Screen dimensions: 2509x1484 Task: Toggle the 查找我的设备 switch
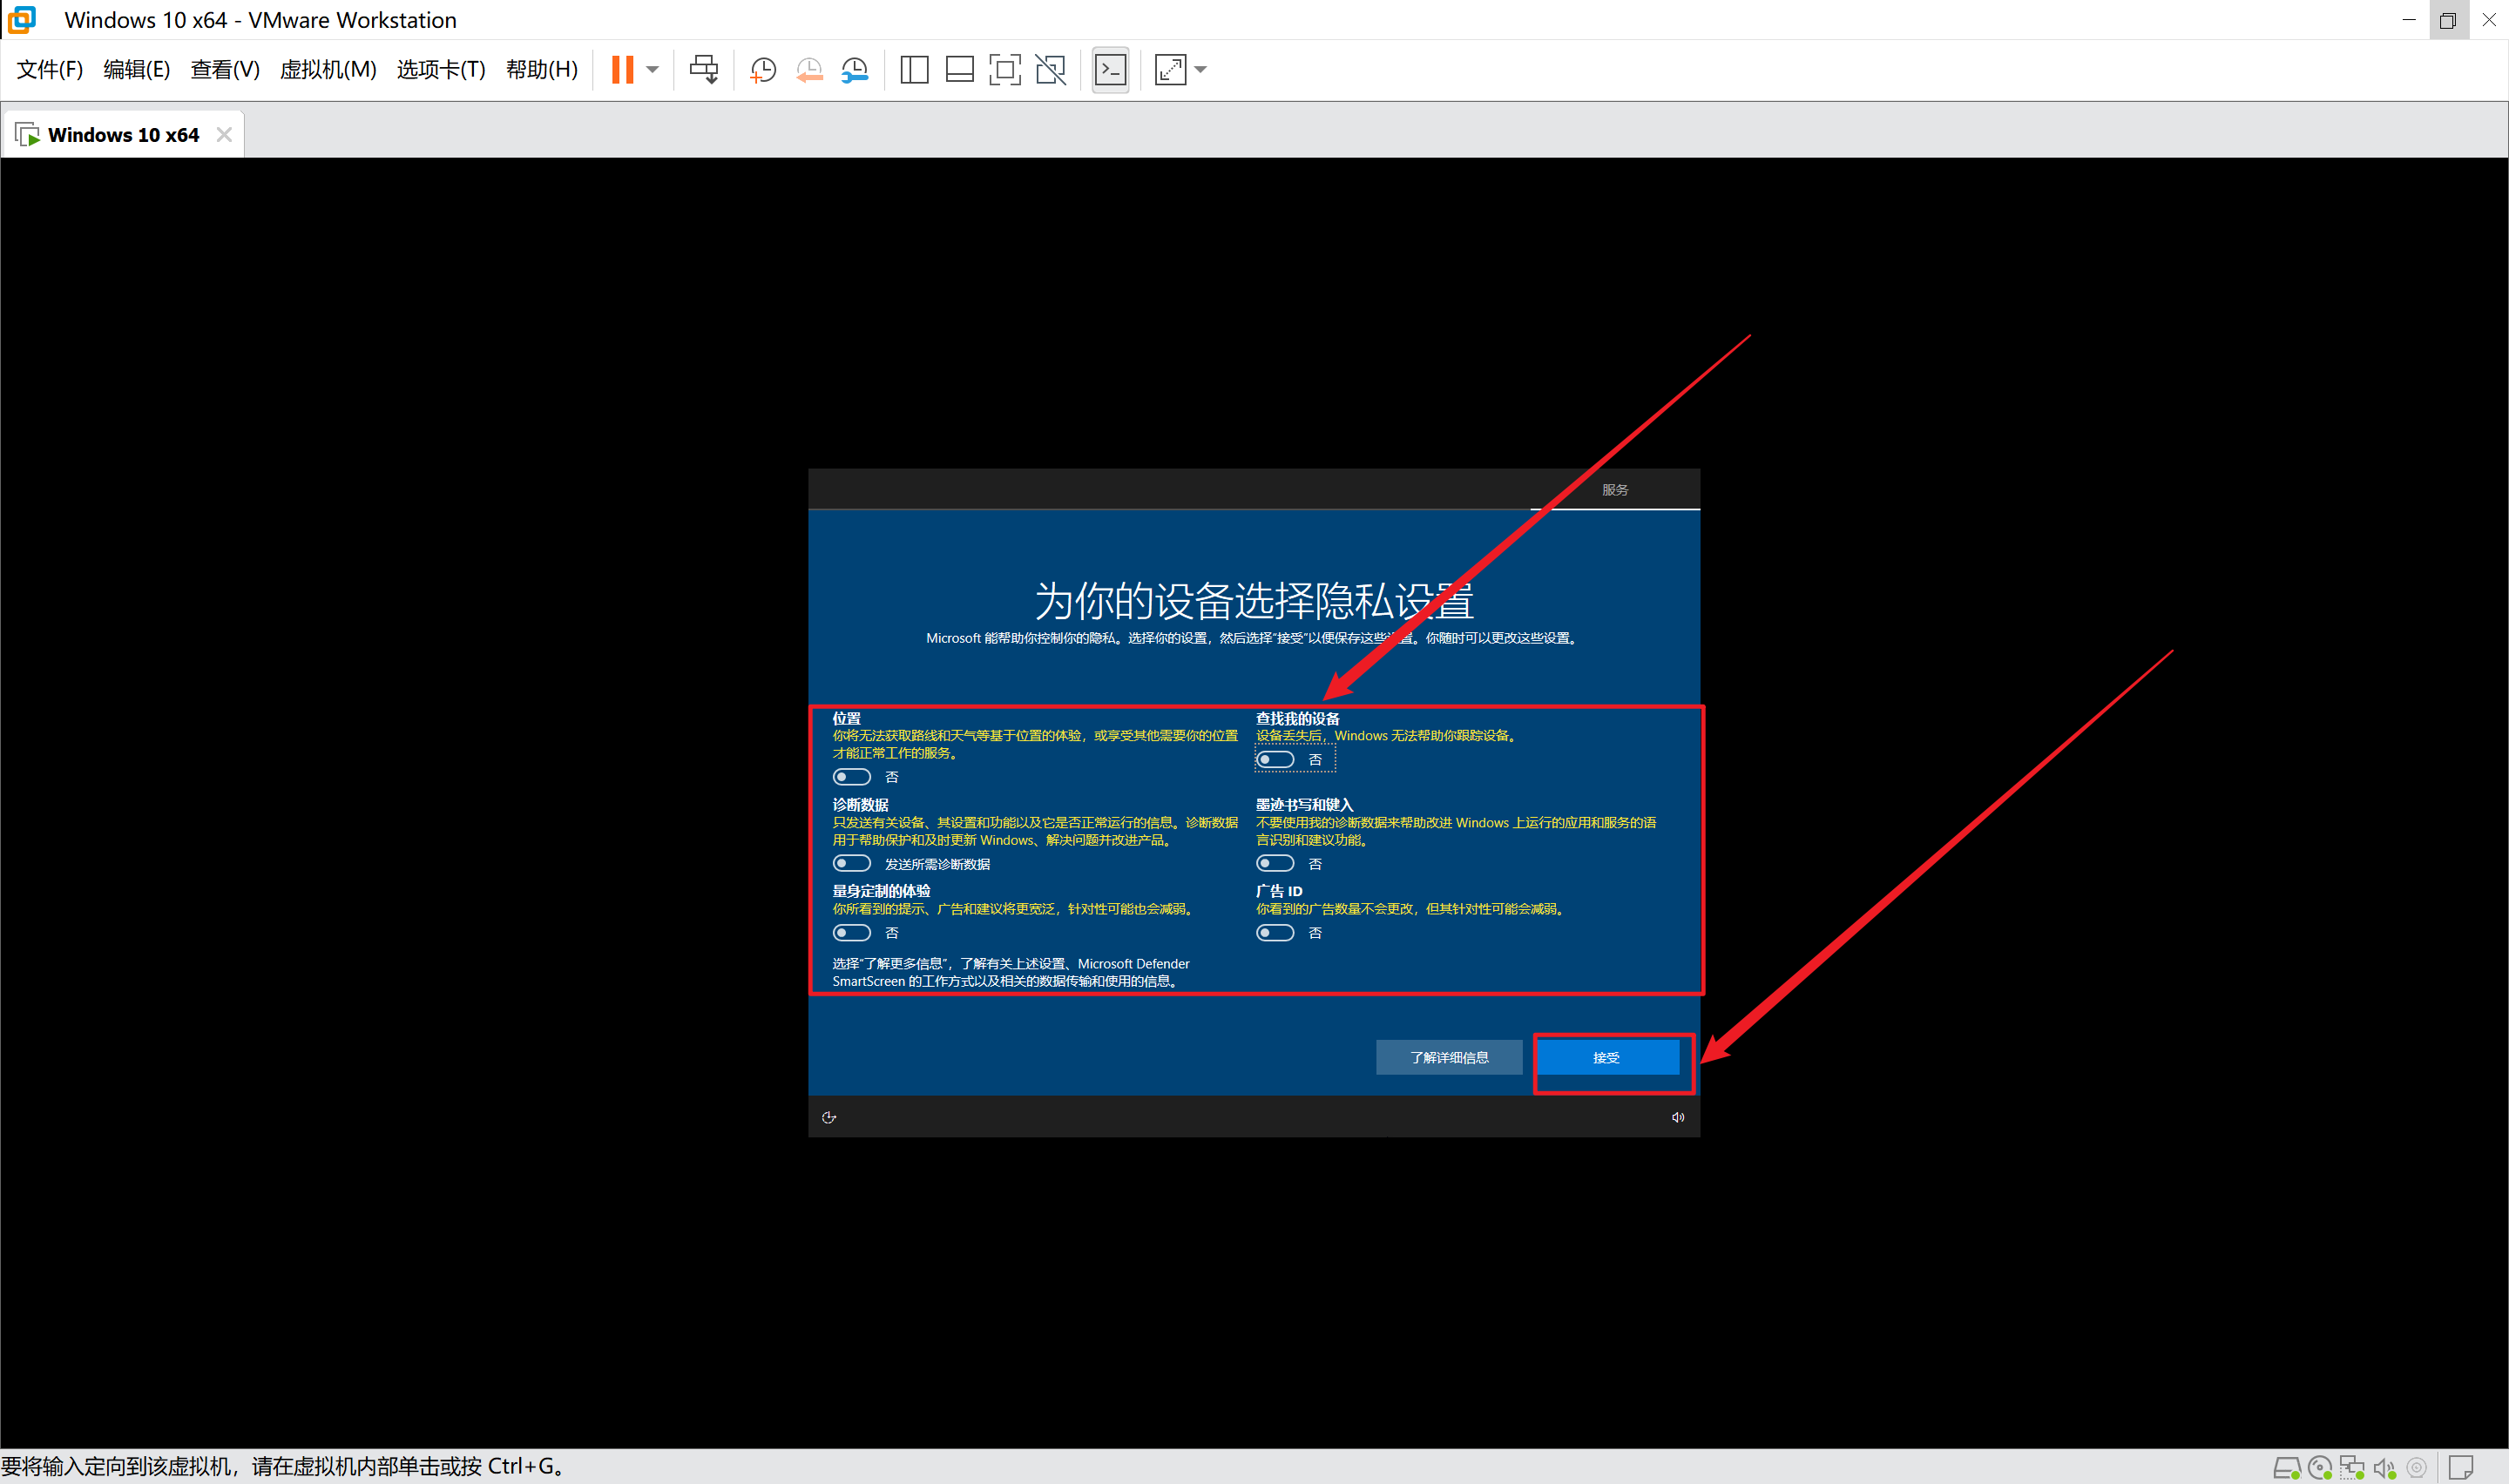pyautogui.click(x=1275, y=760)
